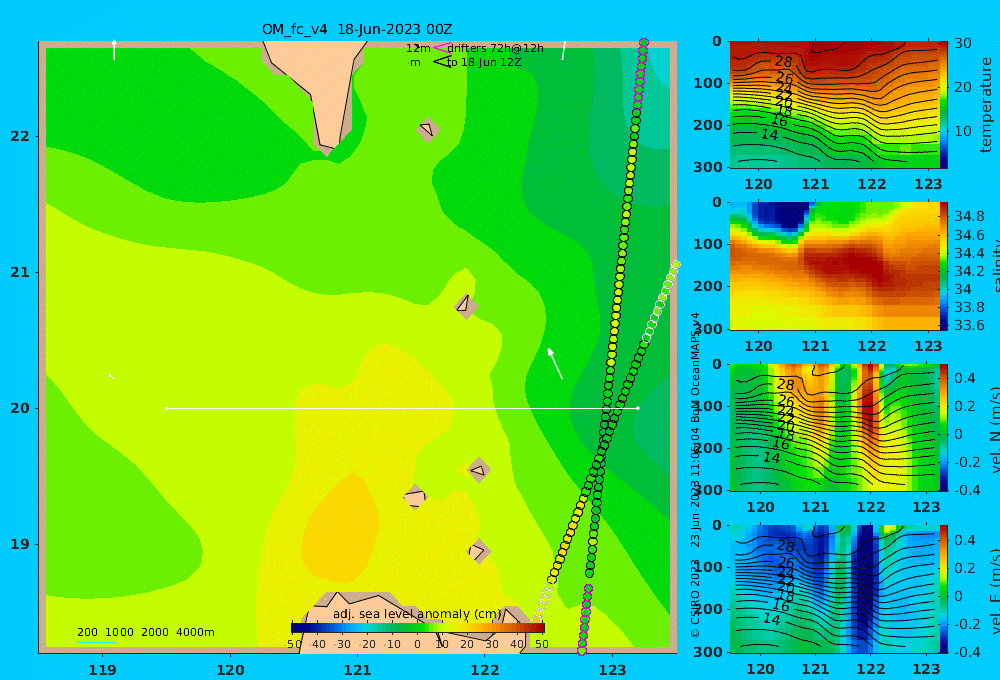Click the 'vel. N (m/s)' axis label
This screenshot has height=680, width=1000.
[994, 429]
